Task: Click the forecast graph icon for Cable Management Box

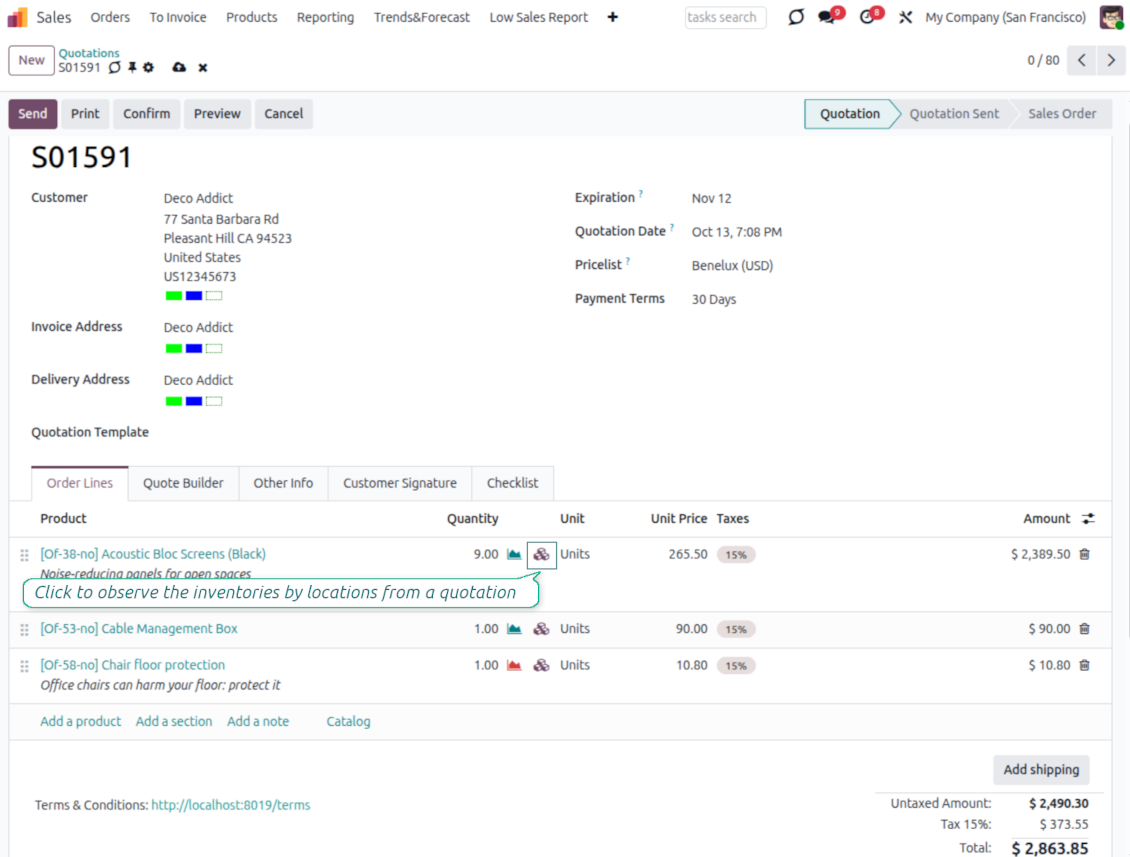Action: tap(513, 628)
